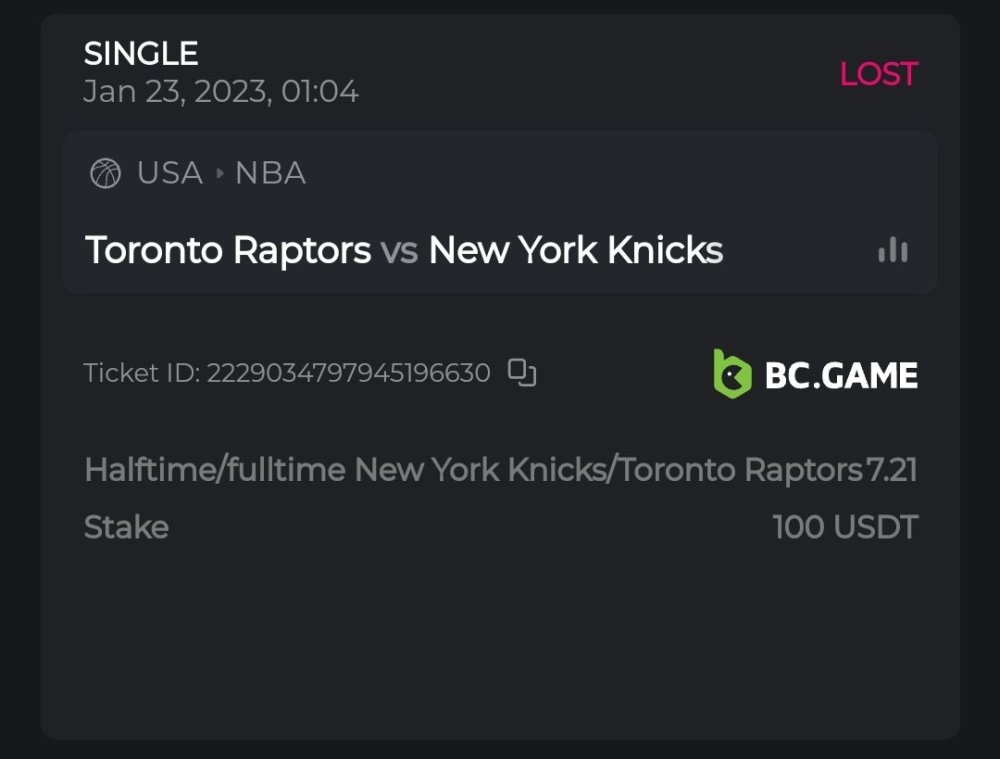Open match statistics bar chart icon
The height and width of the screenshot is (759, 1000).
tap(892, 250)
